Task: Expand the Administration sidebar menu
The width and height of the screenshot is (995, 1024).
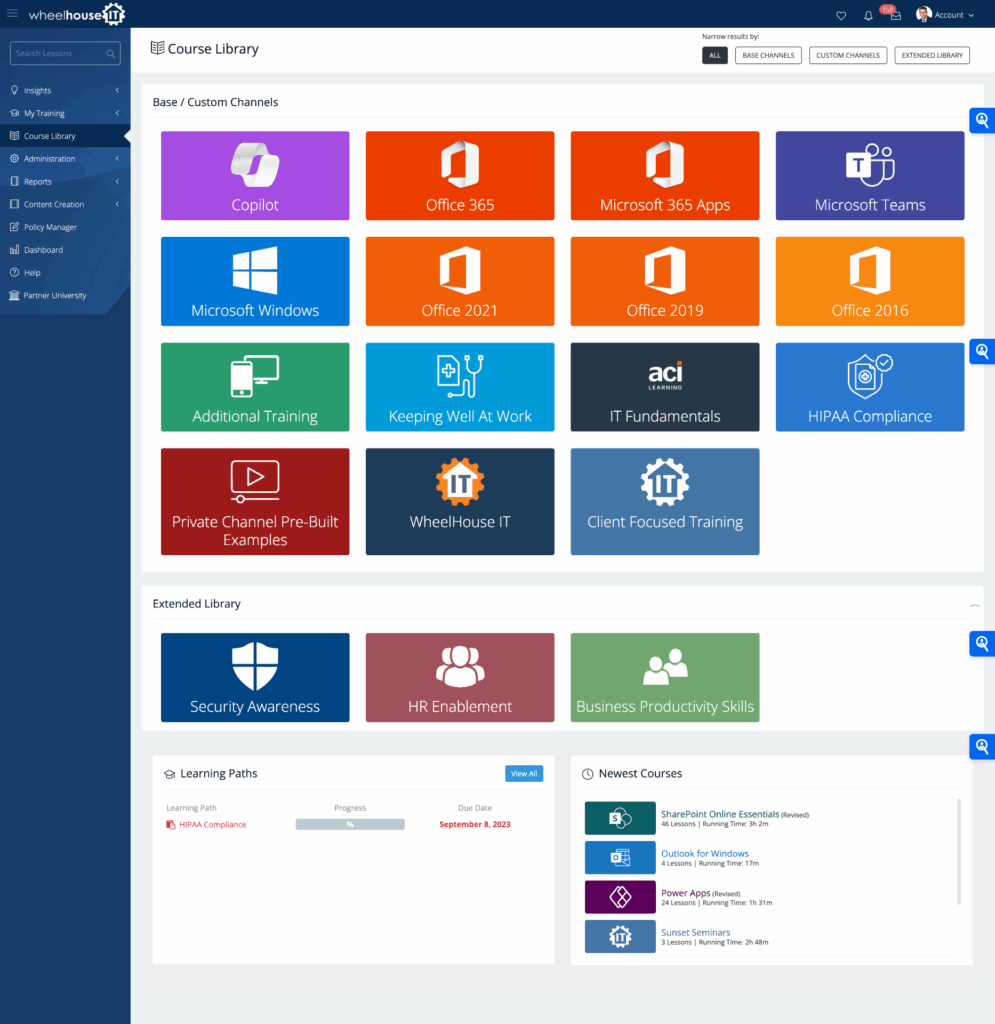Action: pyautogui.click(x=65, y=159)
